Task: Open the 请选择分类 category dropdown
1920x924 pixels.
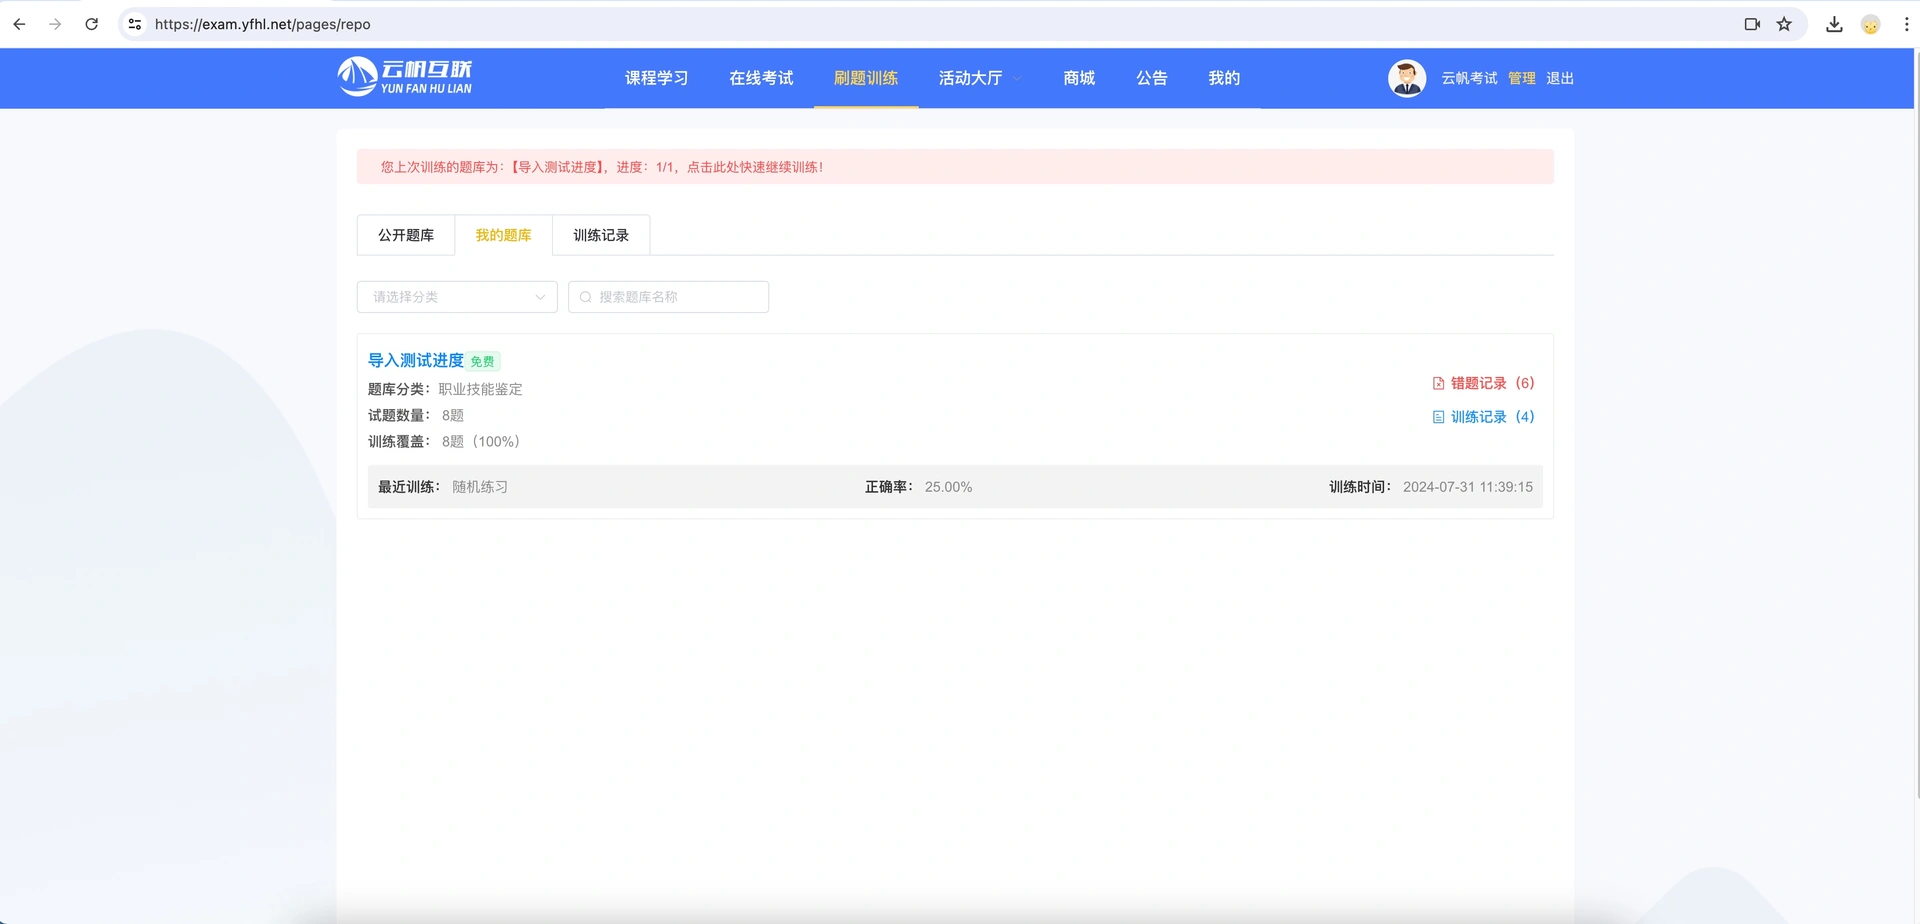Action: 457,297
